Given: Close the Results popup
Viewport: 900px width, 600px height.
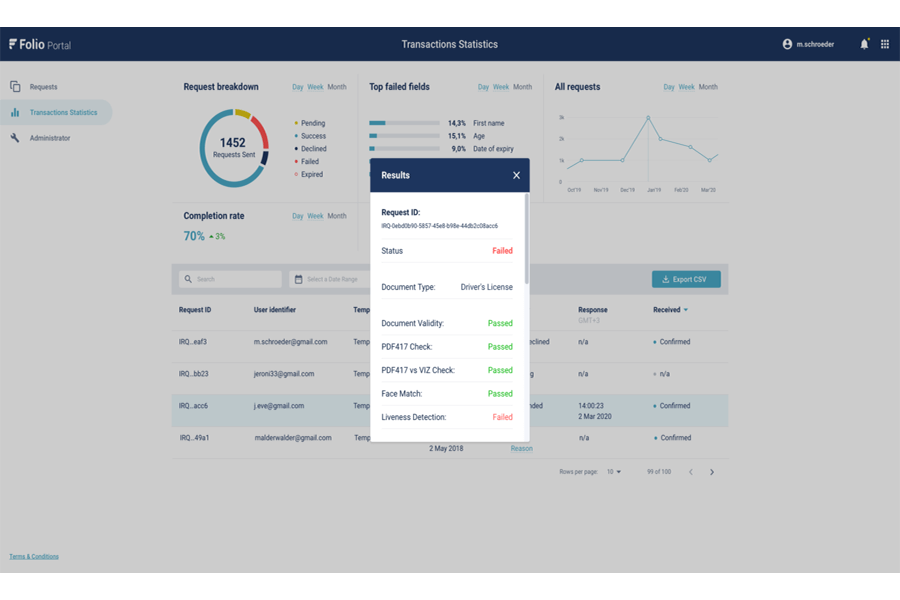Looking at the screenshot, I should point(517,175).
